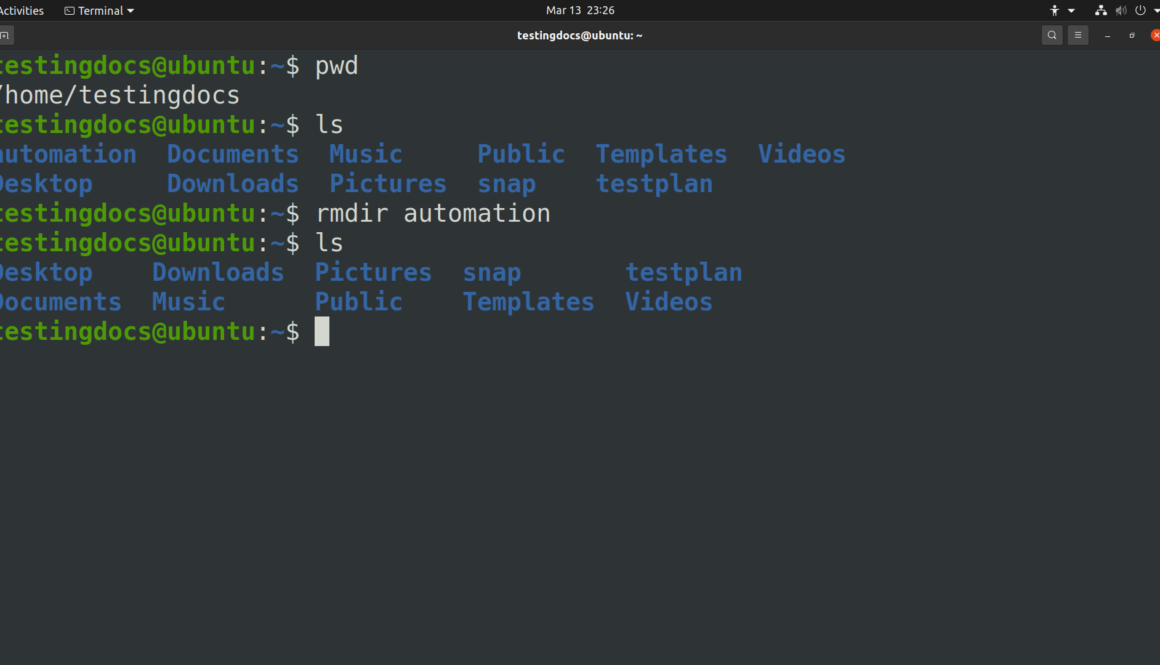Restore the terminal window size
This screenshot has width=1160, height=665.
click(1132, 35)
